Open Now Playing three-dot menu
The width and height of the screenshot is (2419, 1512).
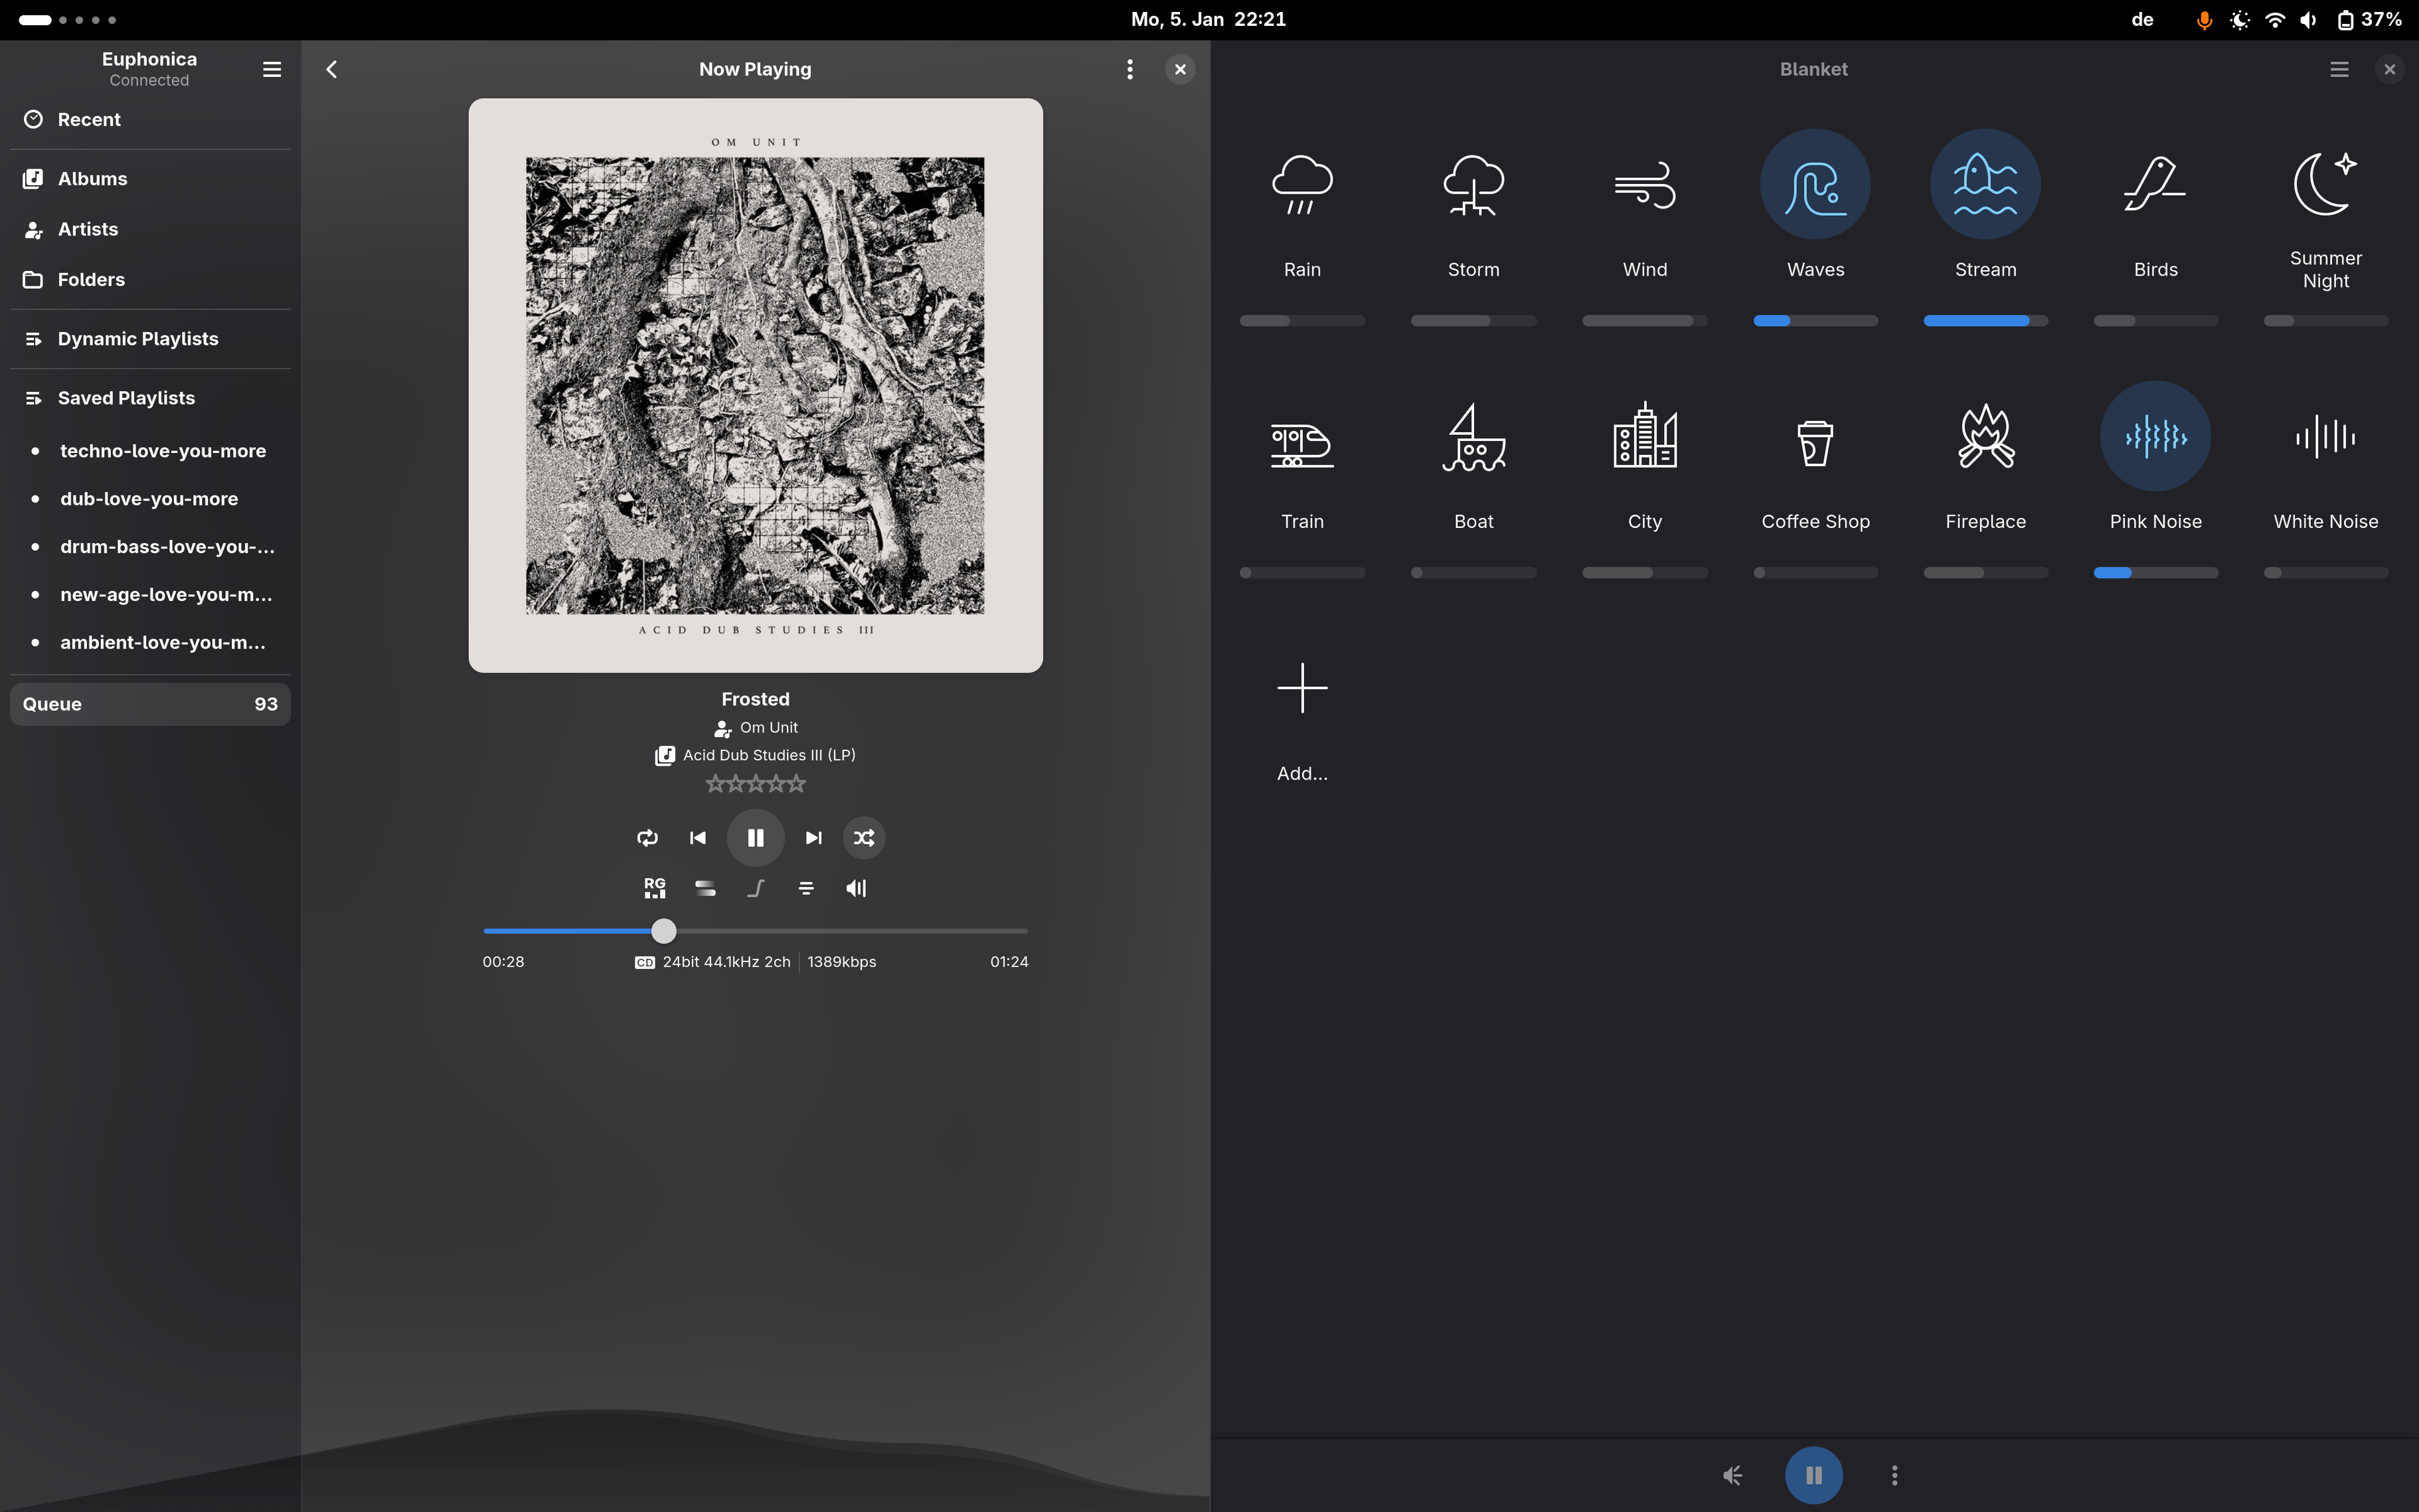pos(1130,69)
